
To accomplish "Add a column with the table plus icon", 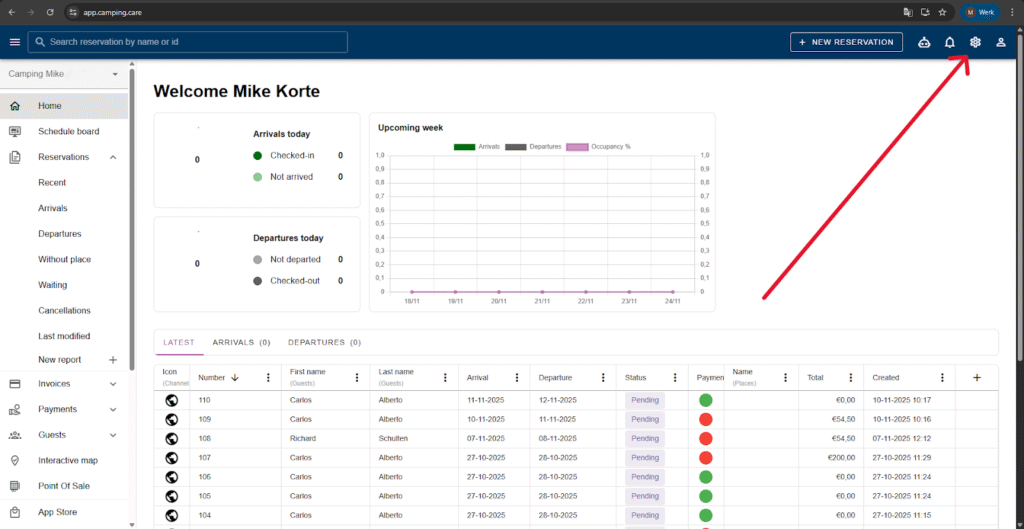I will pyautogui.click(x=977, y=378).
